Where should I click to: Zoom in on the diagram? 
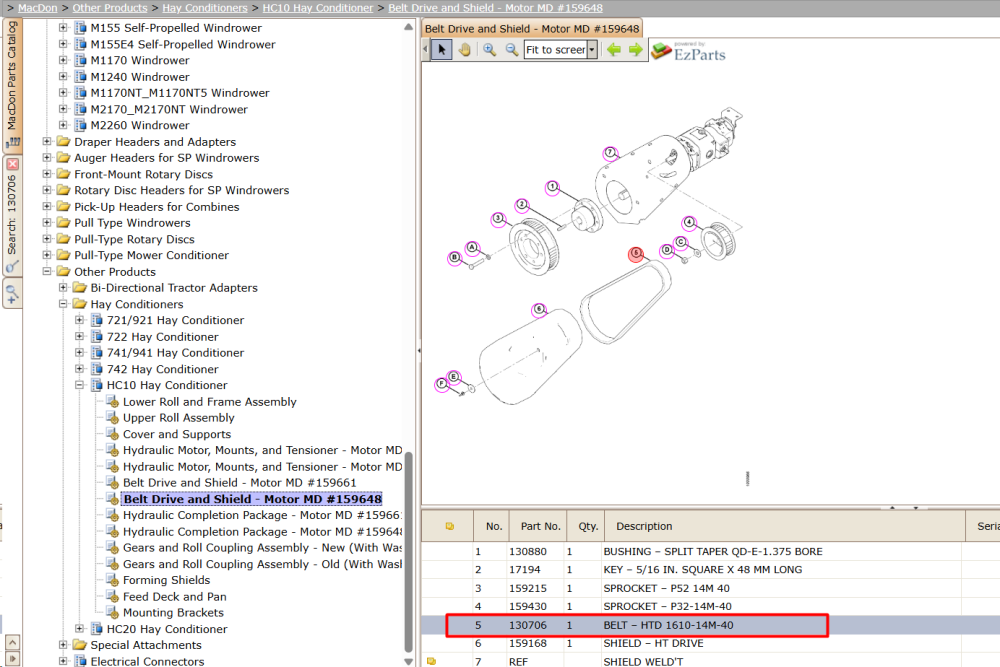pos(489,50)
